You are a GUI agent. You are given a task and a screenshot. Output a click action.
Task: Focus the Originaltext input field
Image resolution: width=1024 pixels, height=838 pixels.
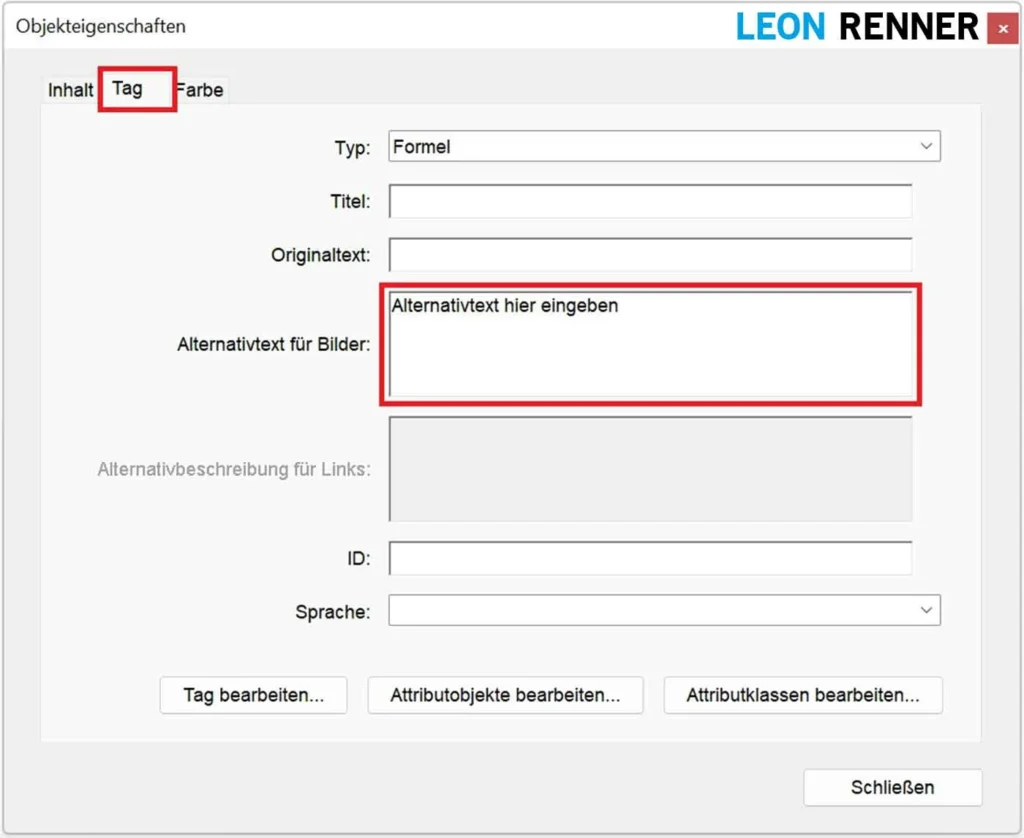[x=650, y=255]
